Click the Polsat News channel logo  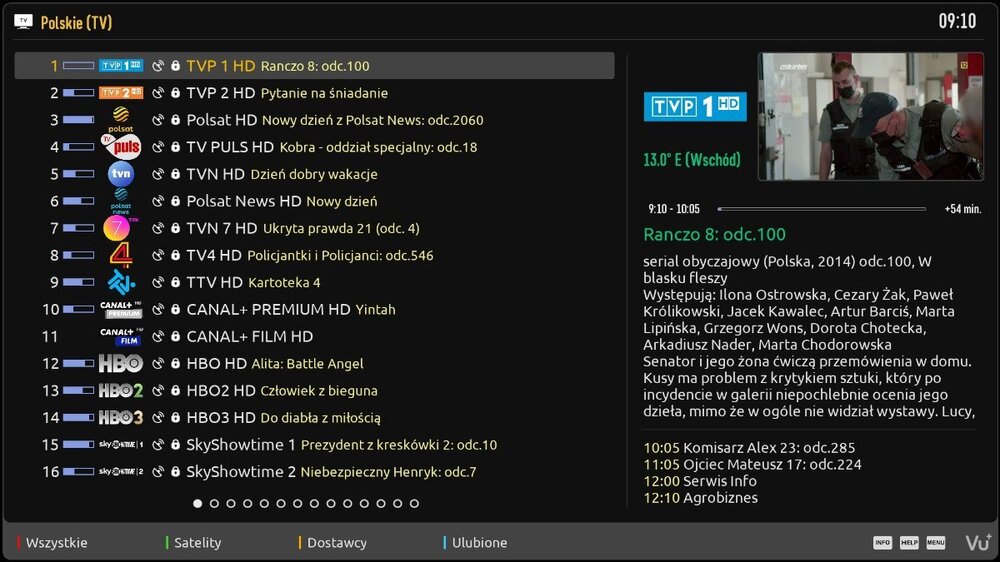[121, 201]
